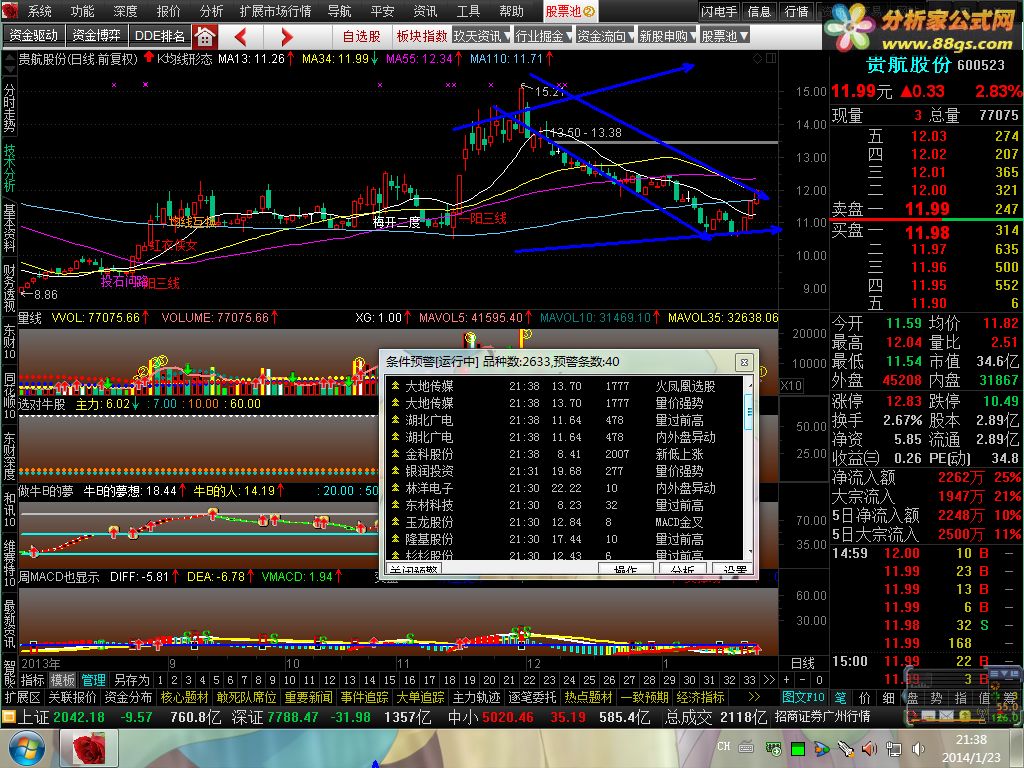Select the 股票池 tab in menu bar
This screenshot has width=1024, height=768.
coord(570,11)
